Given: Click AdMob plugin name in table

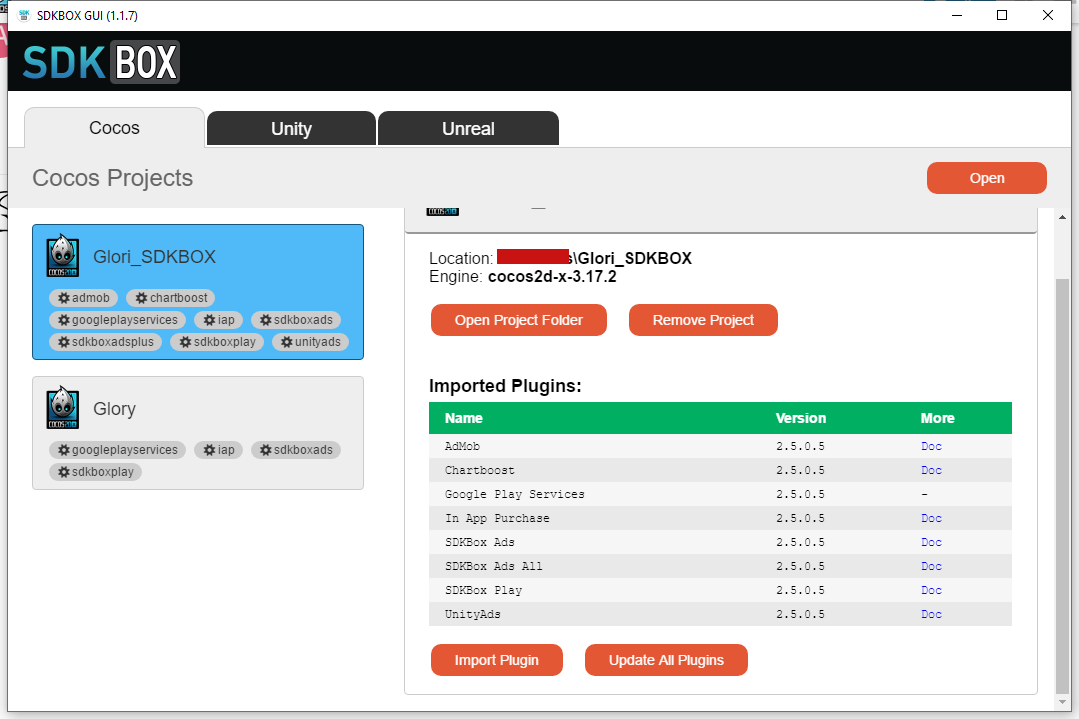Looking at the screenshot, I should (462, 447).
